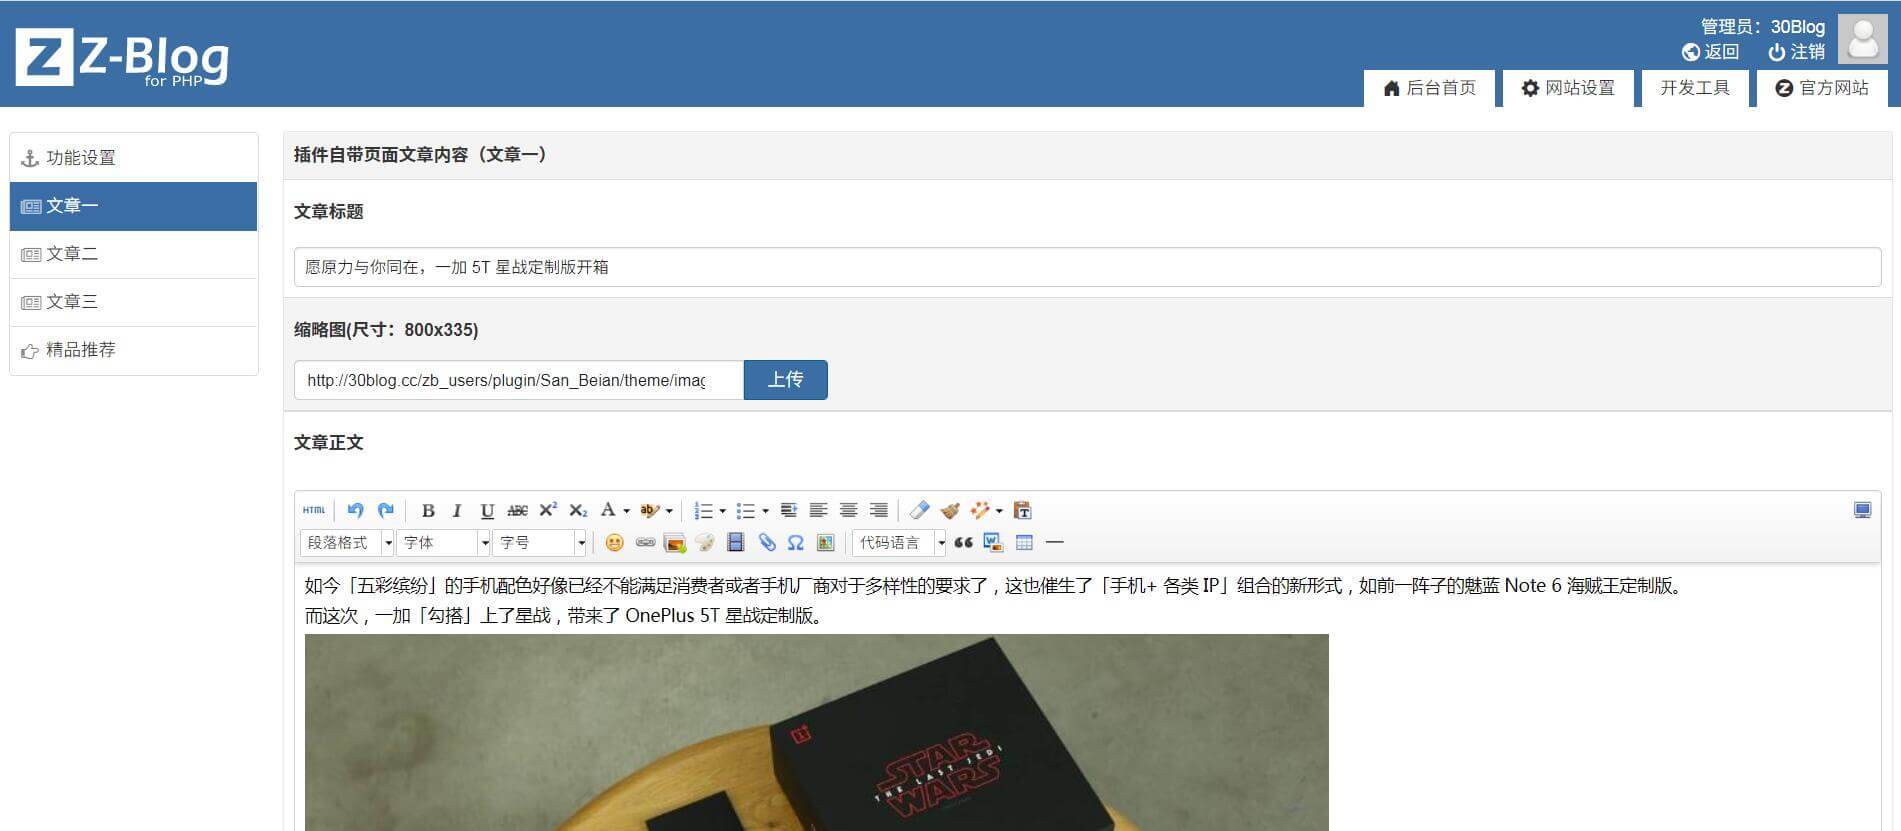The width and height of the screenshot is (1901, 831).
Task: Open bullet list style dropdown
Action: [765, 511]
